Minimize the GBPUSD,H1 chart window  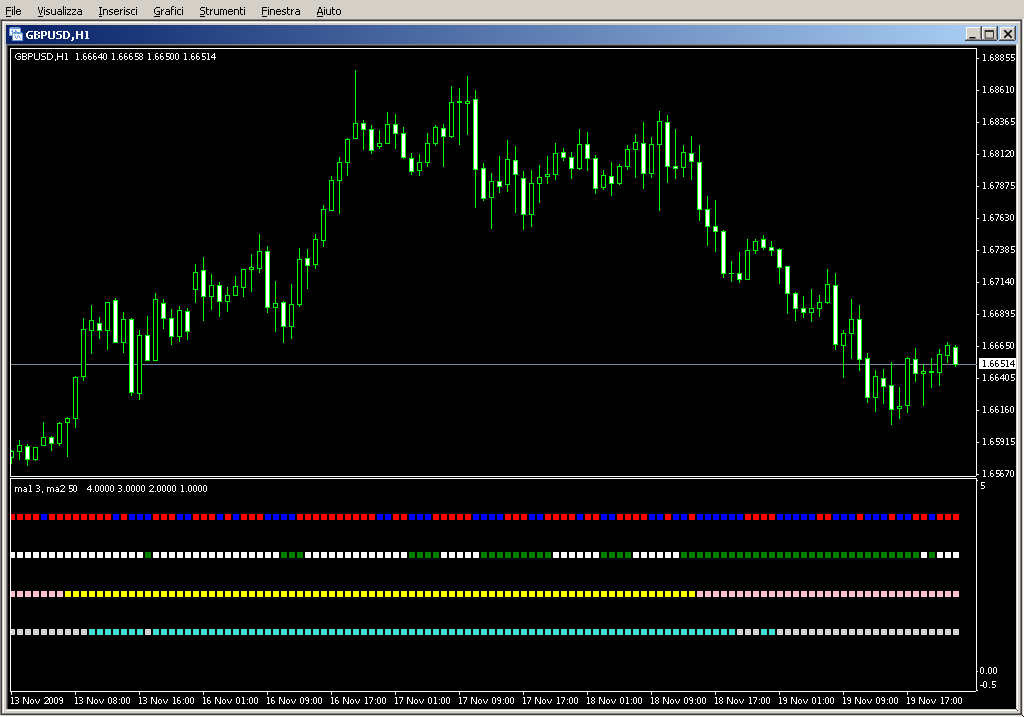pos(972,34)
